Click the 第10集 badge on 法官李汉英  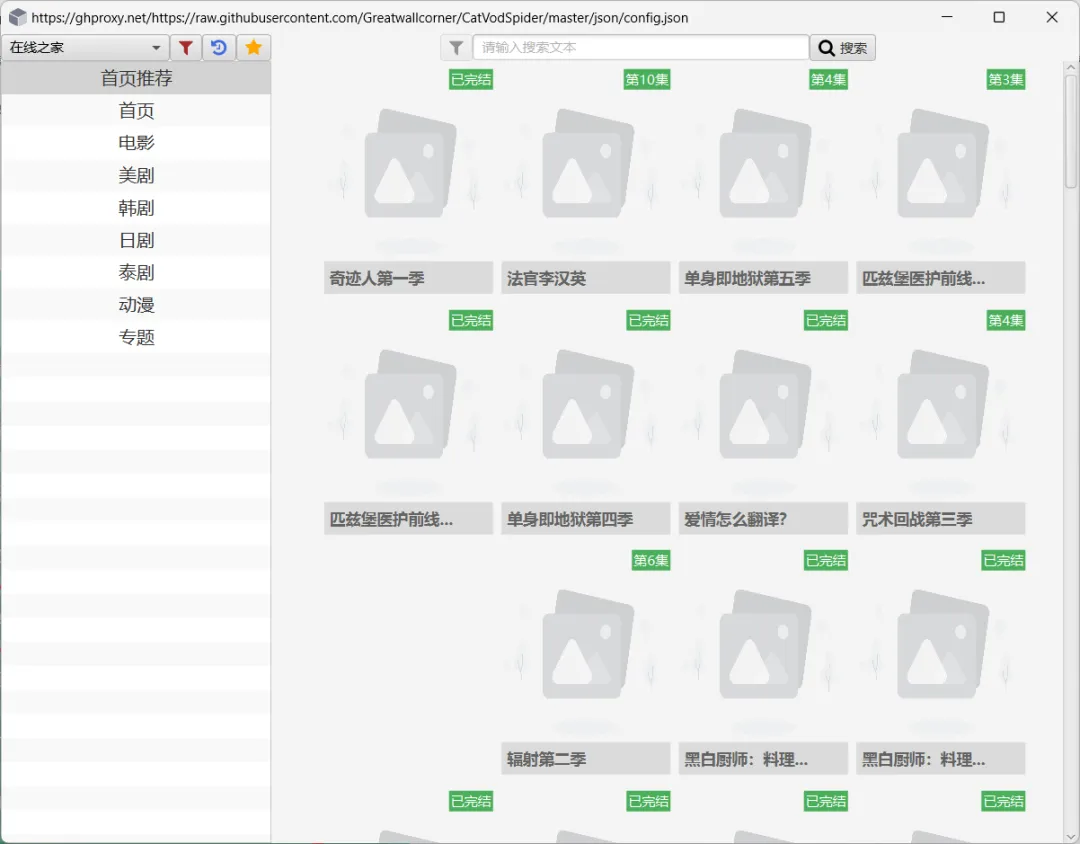(x=647, y=80)
